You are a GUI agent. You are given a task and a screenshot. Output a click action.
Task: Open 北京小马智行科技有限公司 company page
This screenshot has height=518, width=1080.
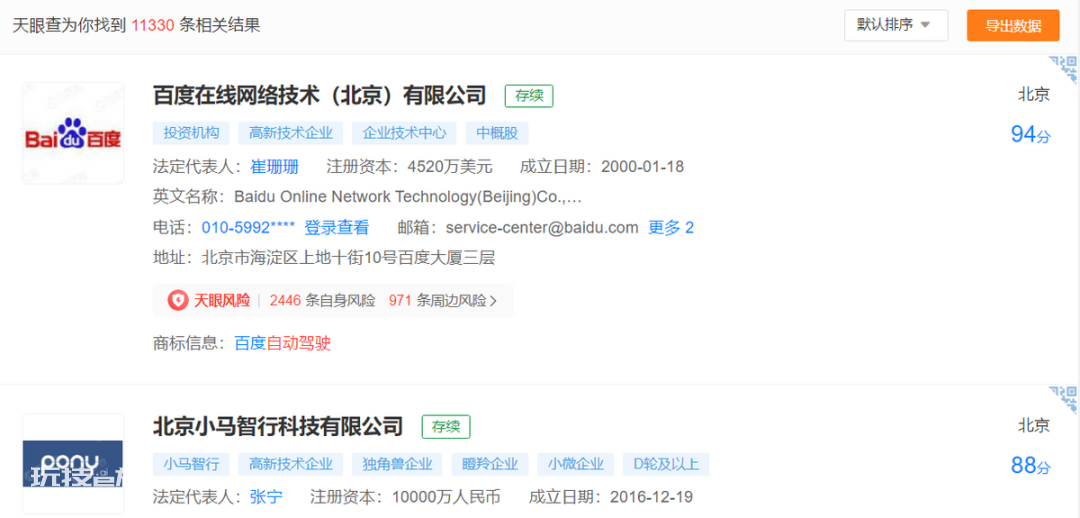tap(278, 426)
